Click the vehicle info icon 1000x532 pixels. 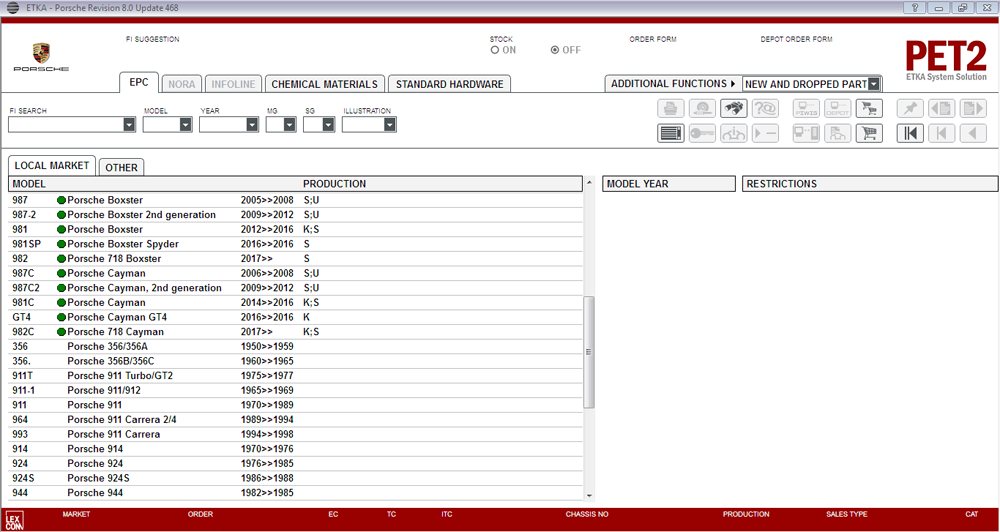(x=734, y=133)
